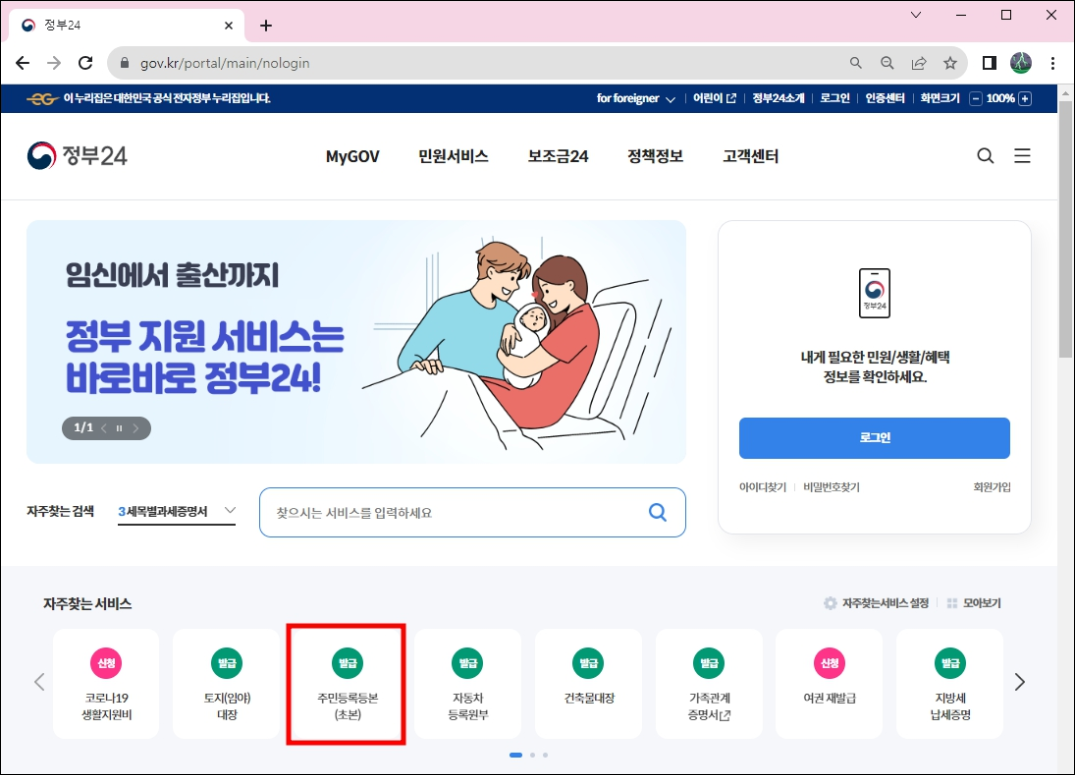Open 자동차 등록원부 service
Screen dimensions: 1075x775
(x=468, y=684)
